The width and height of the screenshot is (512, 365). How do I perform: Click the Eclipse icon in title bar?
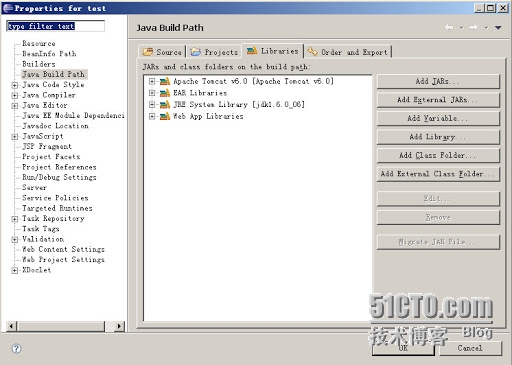click(x=8, y=8)
